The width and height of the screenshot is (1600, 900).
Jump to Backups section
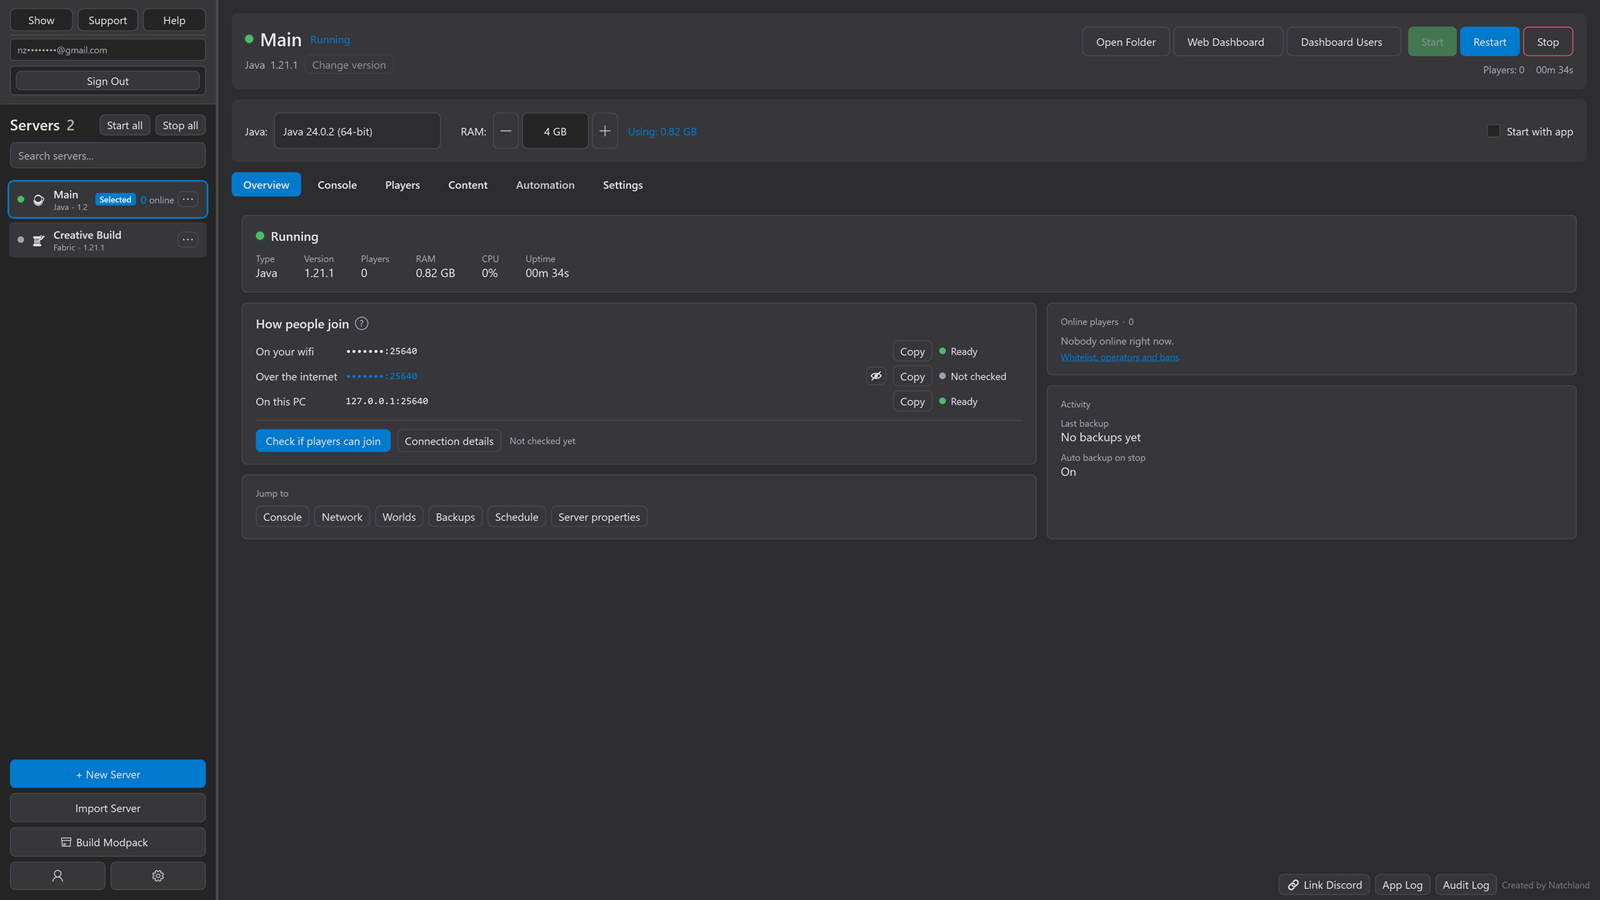455,517
